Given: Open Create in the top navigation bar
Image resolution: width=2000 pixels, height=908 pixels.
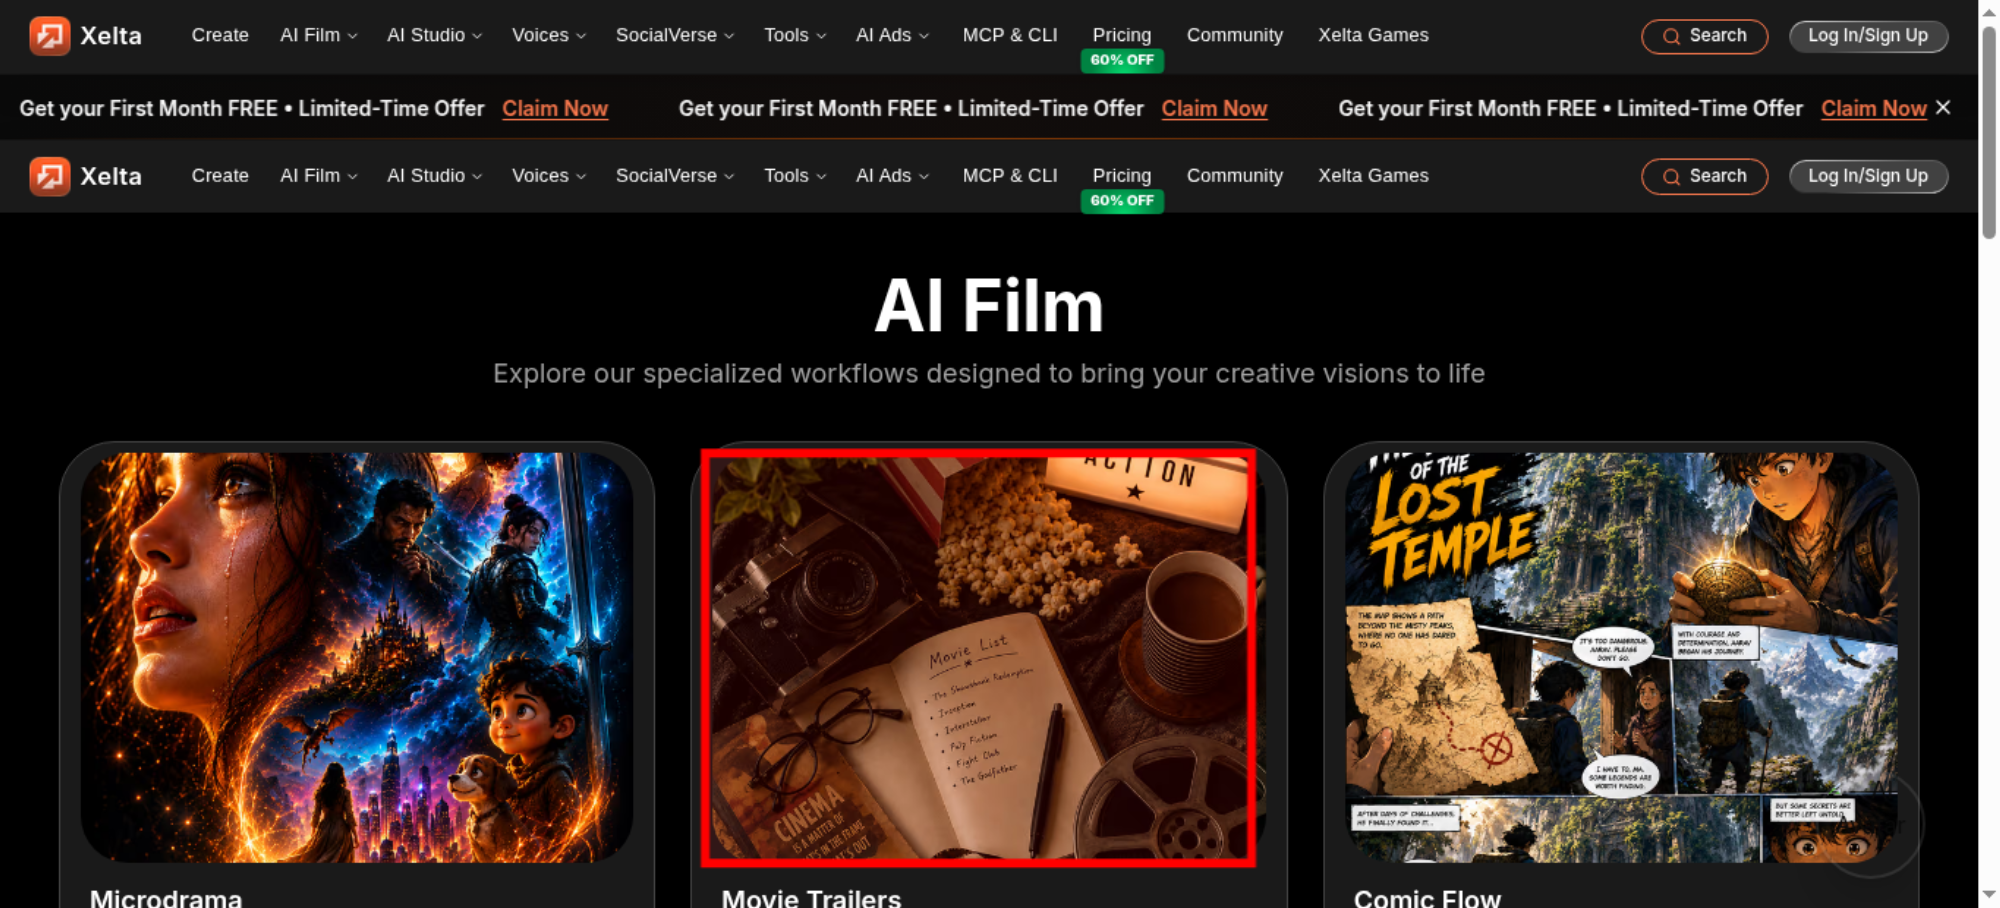Looking at the screenshot, I should (220, 35).
